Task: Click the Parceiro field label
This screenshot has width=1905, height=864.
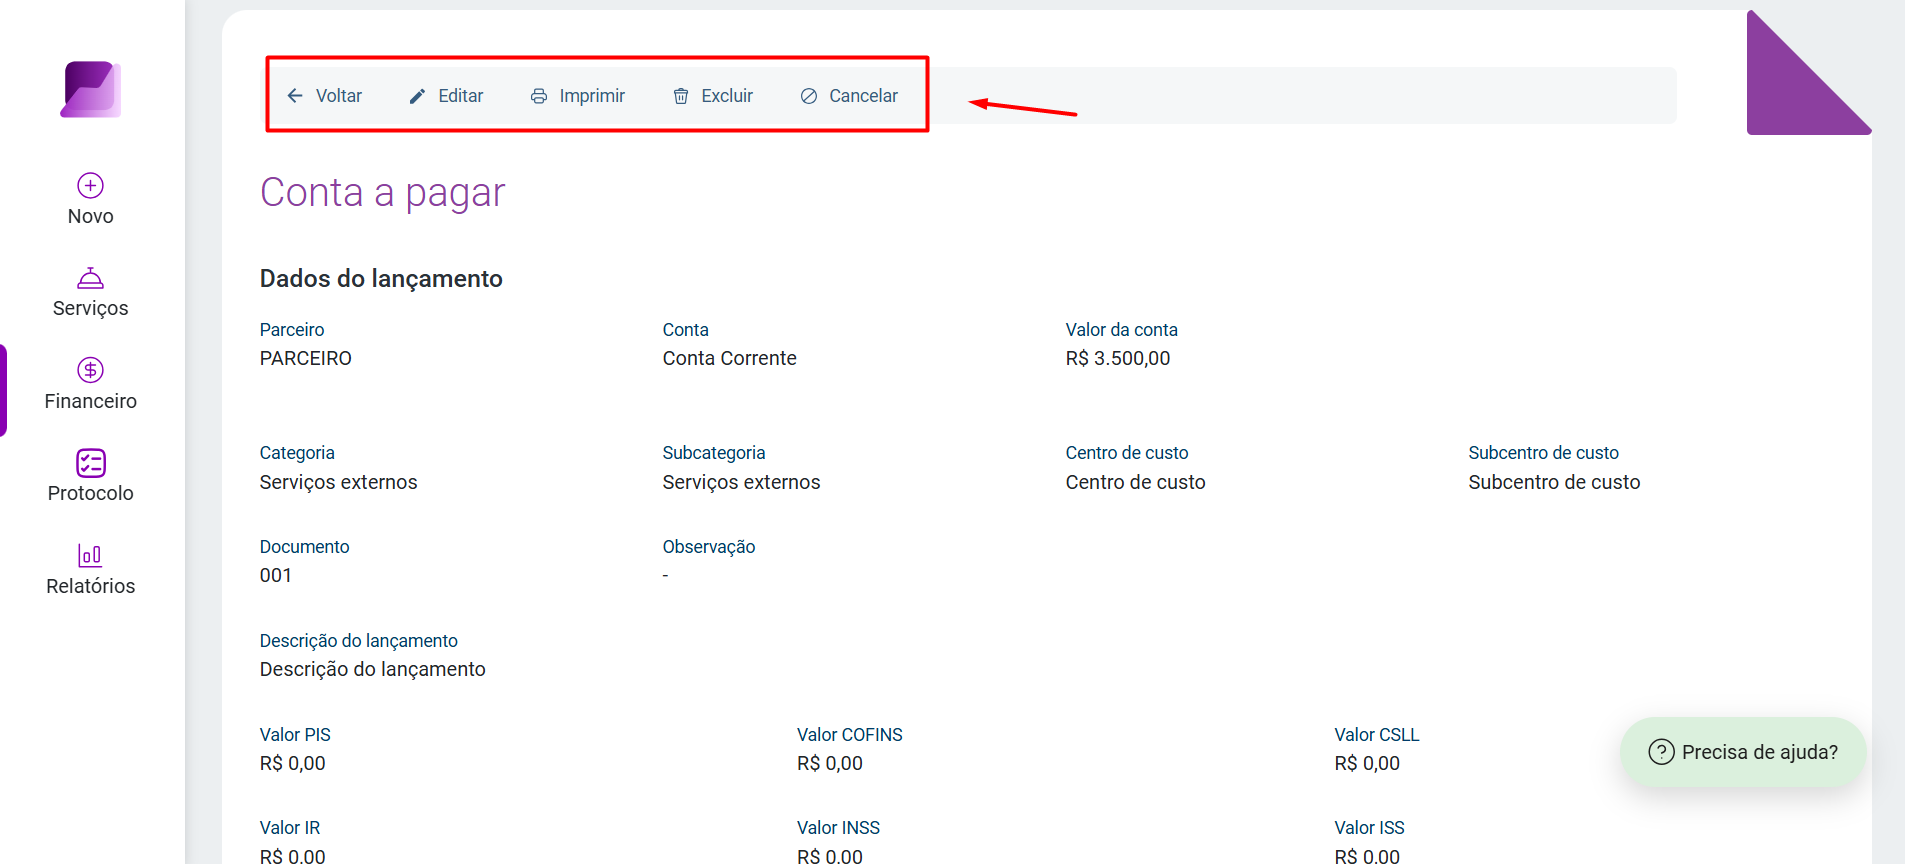Action: (x=292, y=330)
